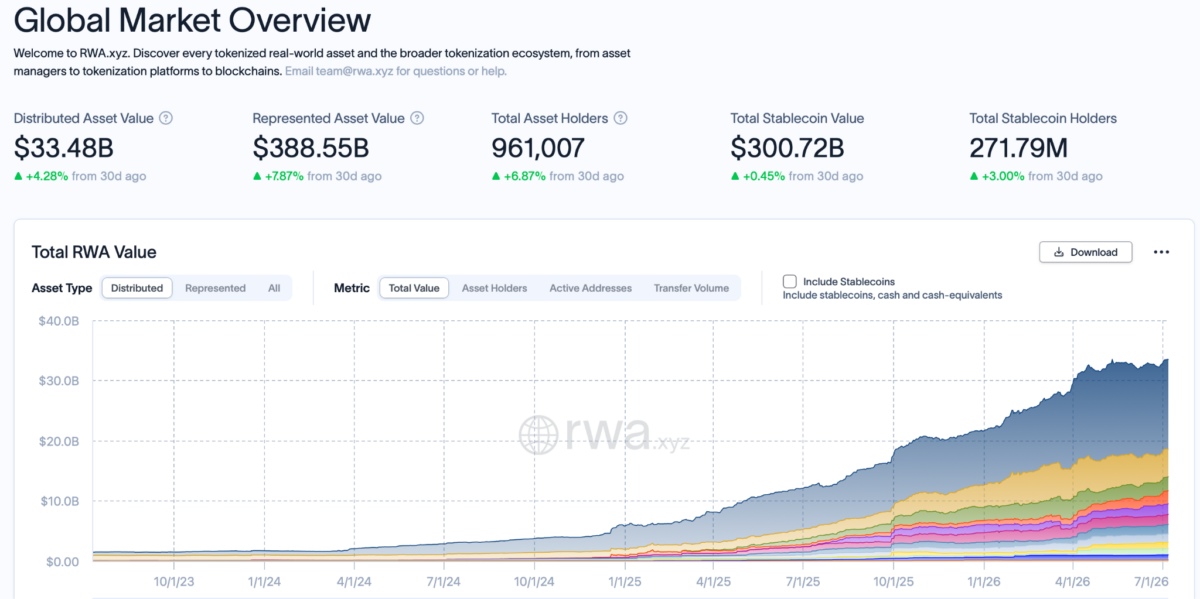Click the 4/1/25 x-axis date

coord(713,580)
